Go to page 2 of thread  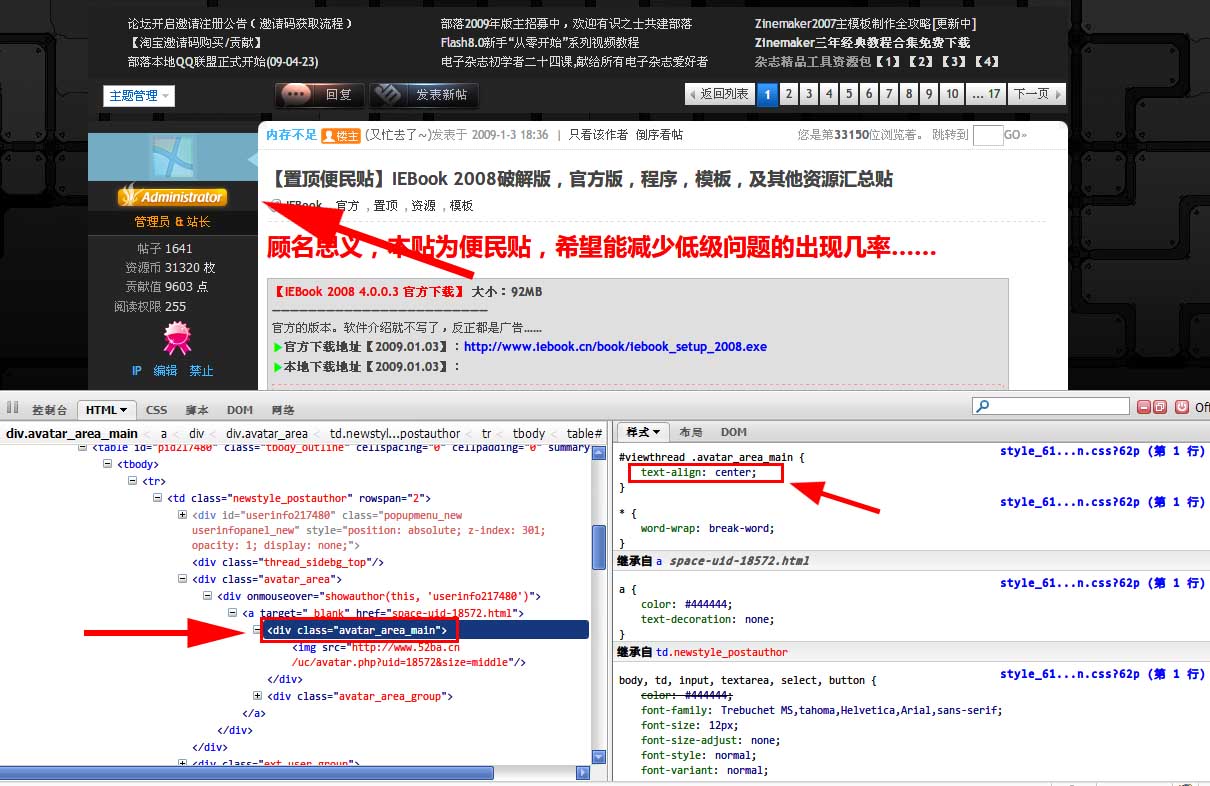pos(788,94)
